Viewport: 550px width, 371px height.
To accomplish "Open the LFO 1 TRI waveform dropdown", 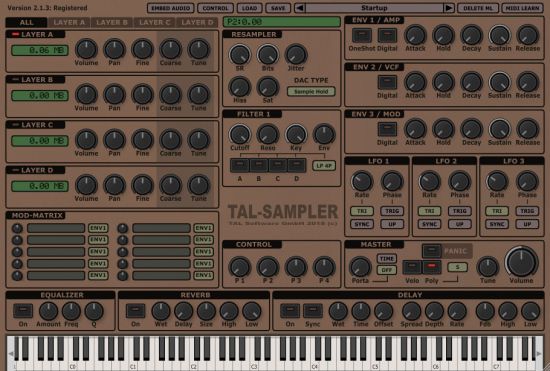I will (x=362, y=211).
